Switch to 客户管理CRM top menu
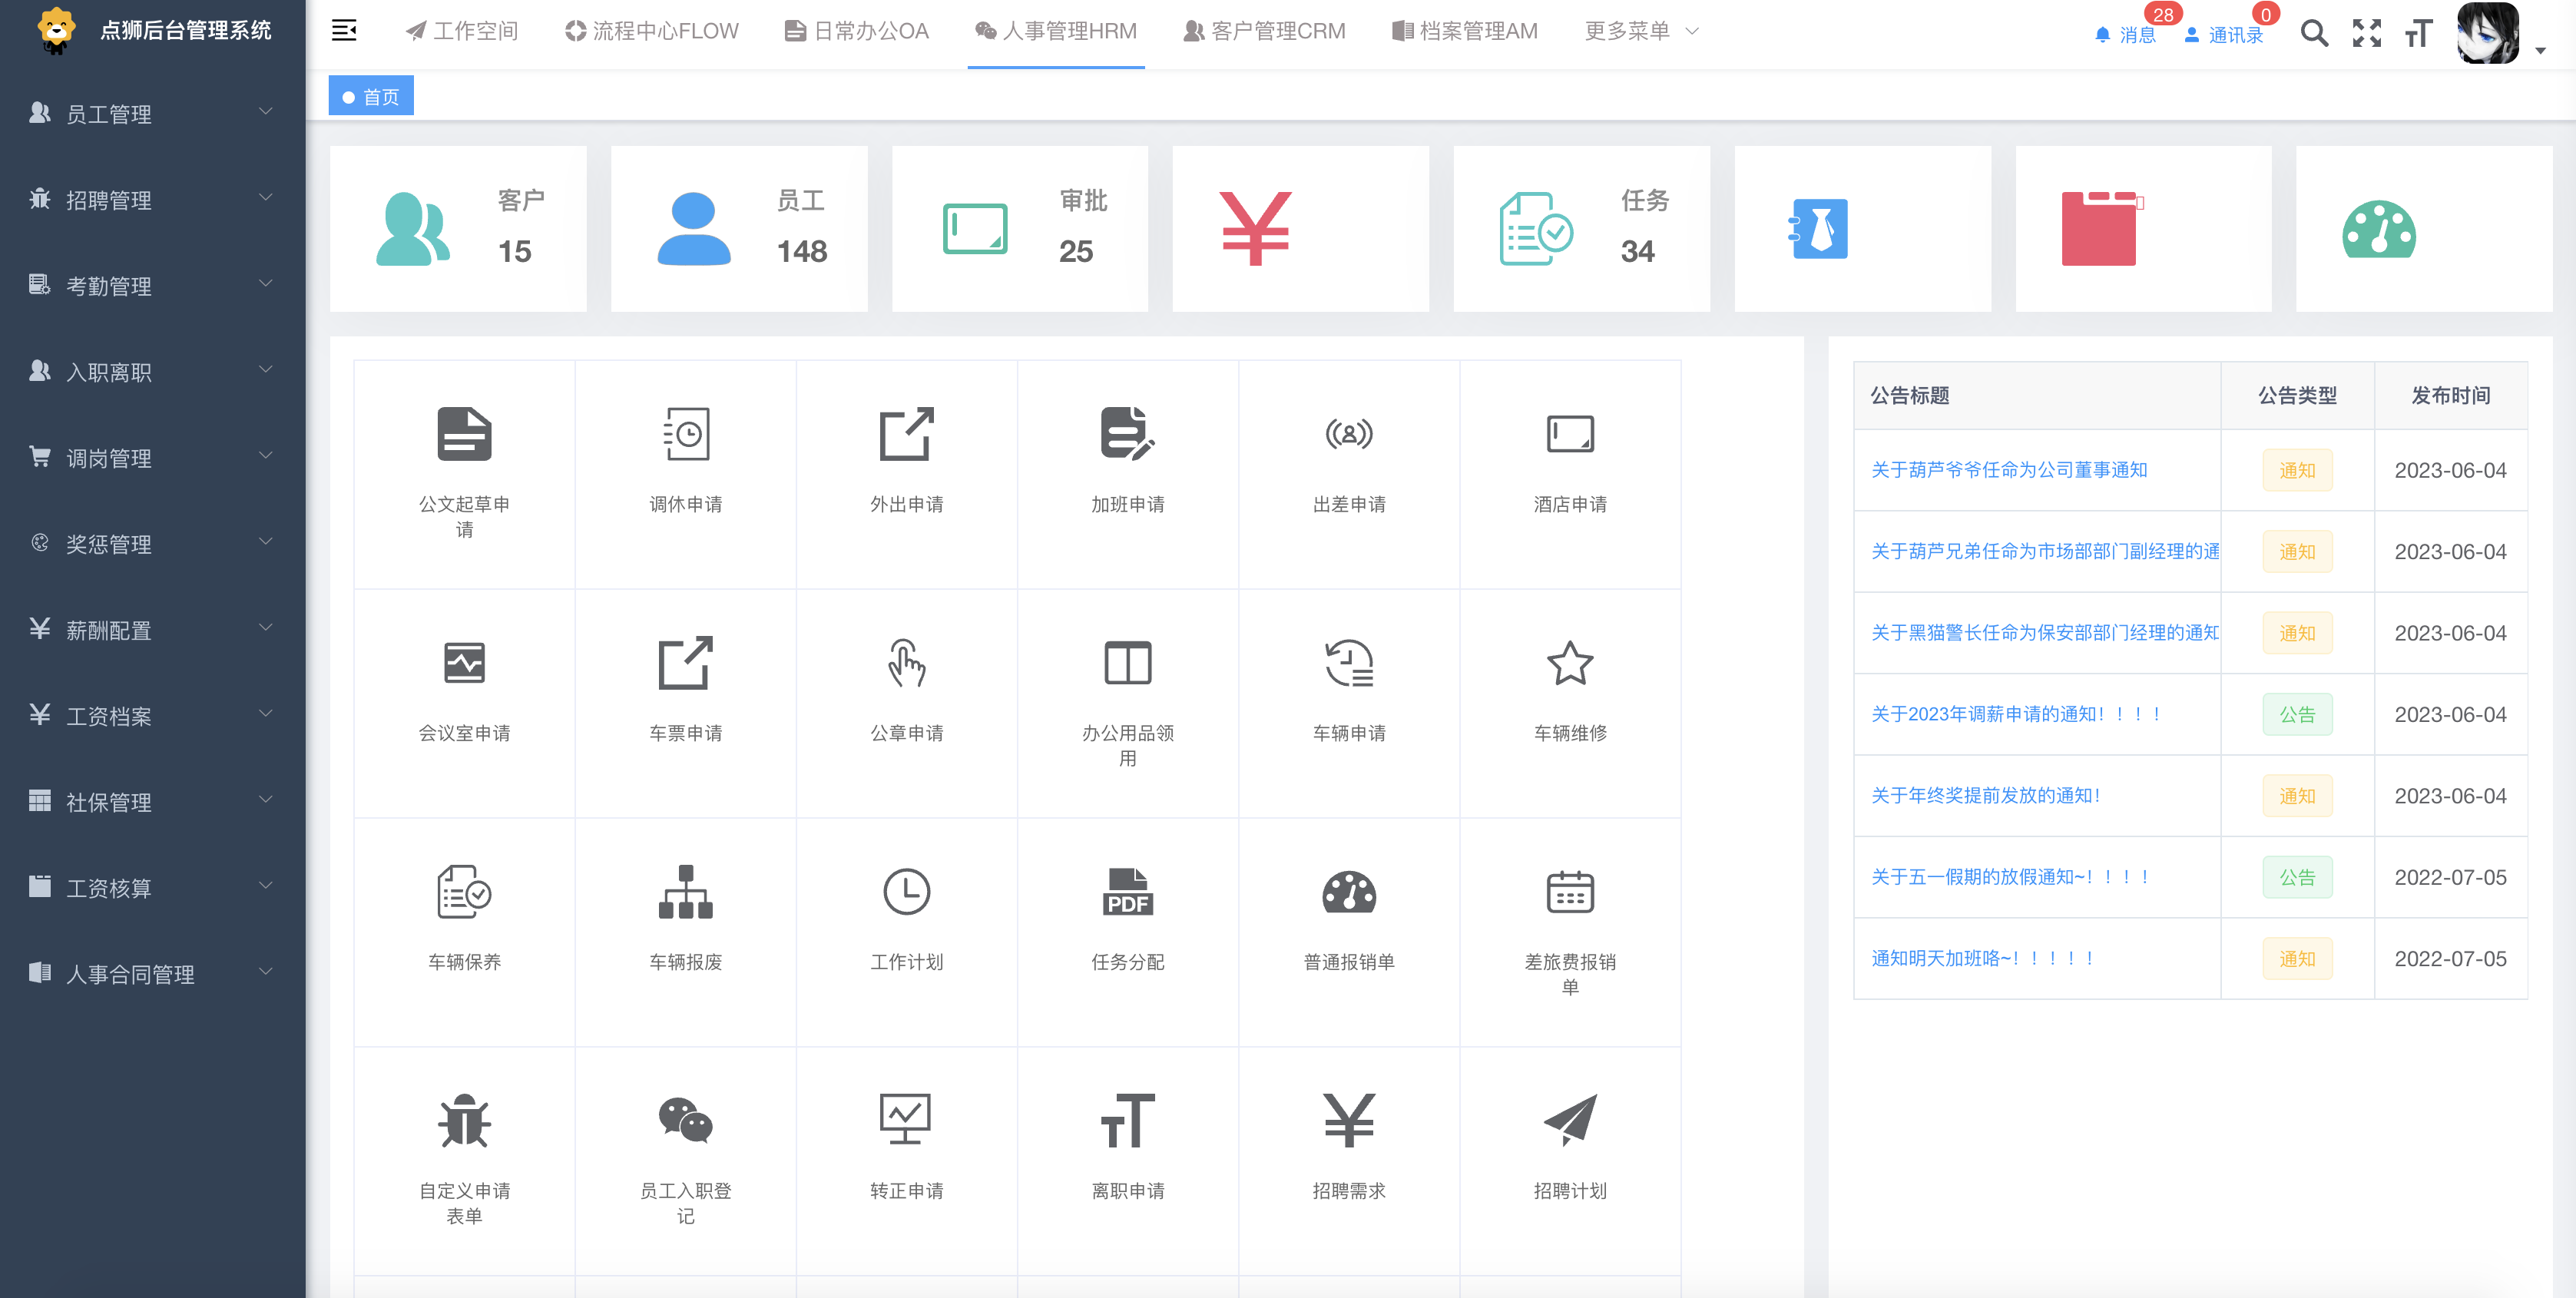 (x=1264, y=31)
